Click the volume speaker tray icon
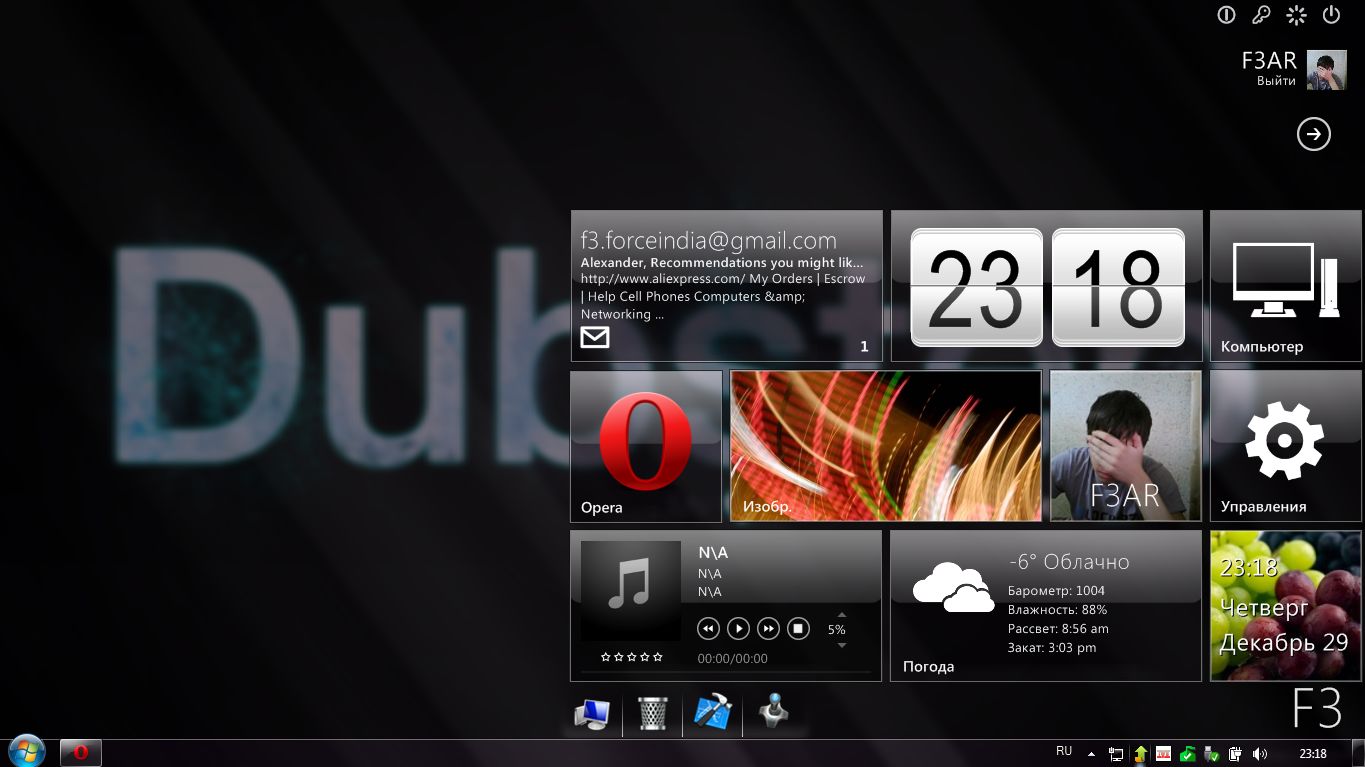The height and width of the screenshot is (767, 1365). click(x=1259, y=754)
